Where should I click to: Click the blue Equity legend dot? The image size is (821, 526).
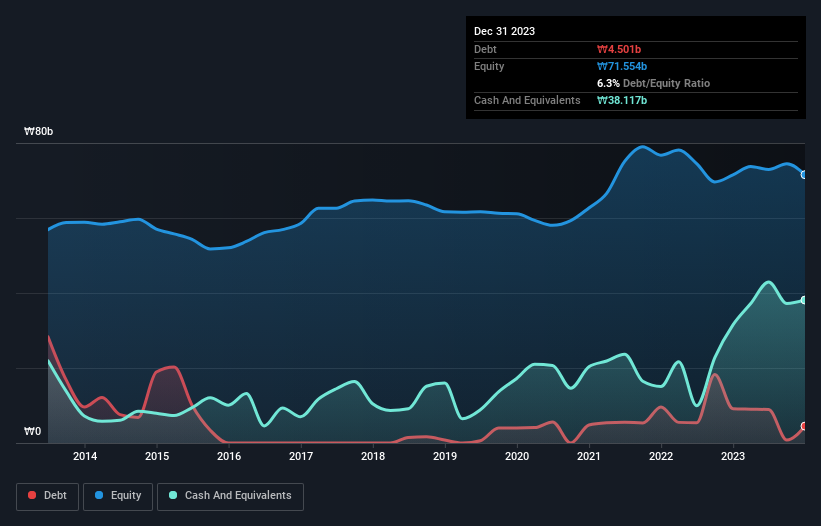coord(99,495)
